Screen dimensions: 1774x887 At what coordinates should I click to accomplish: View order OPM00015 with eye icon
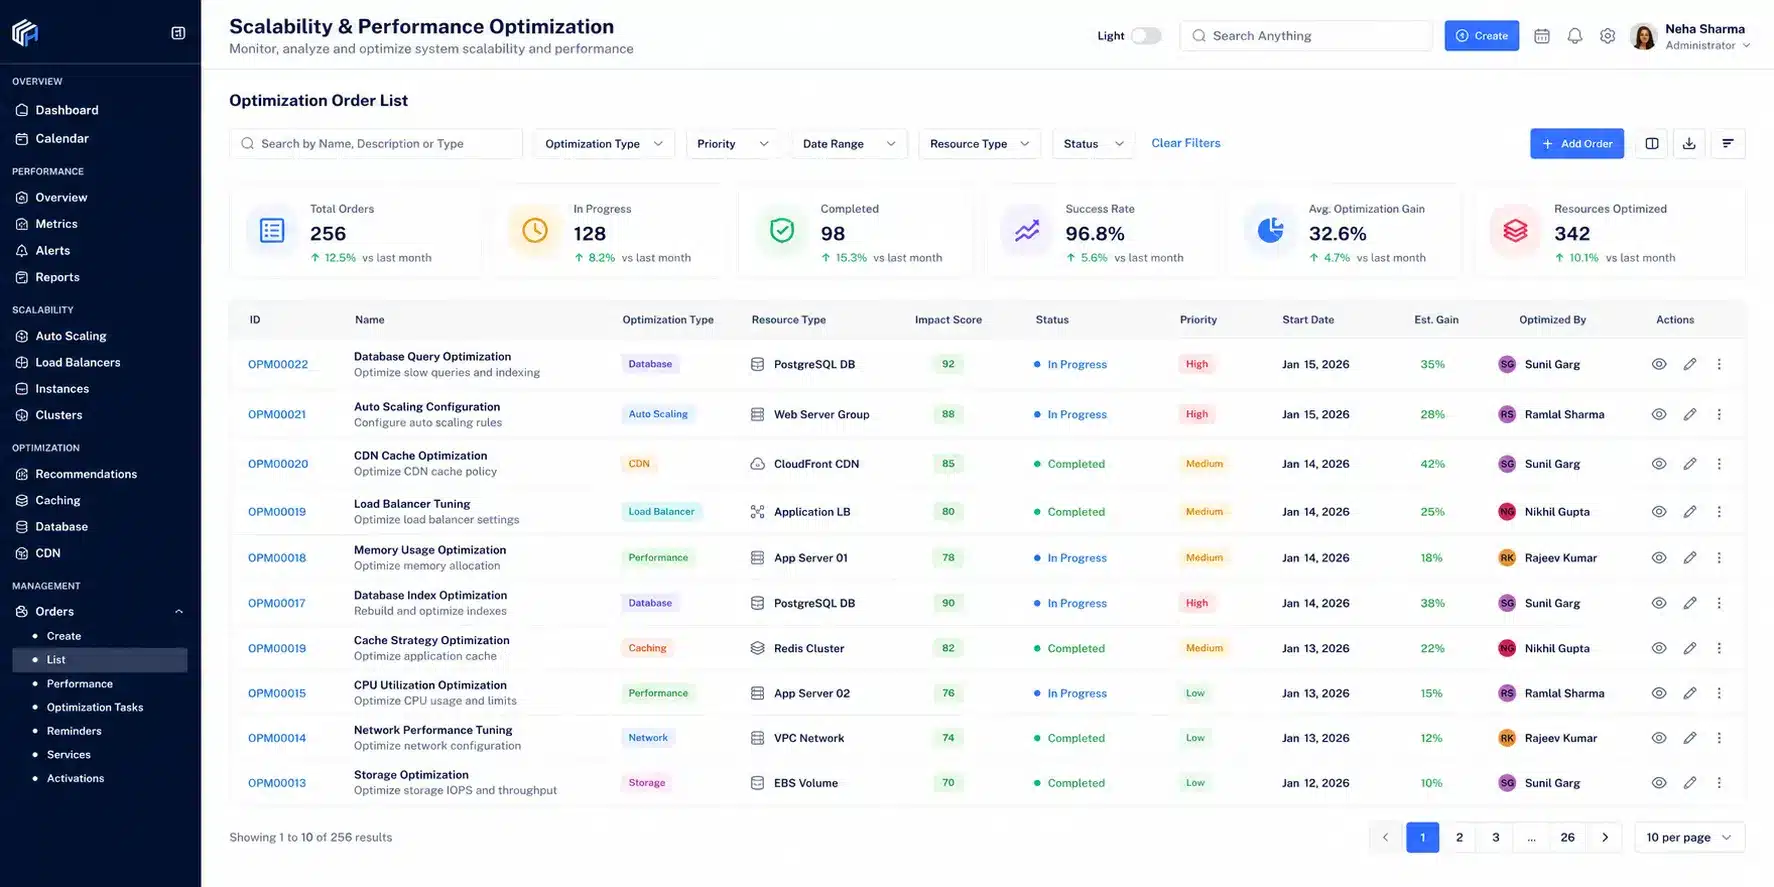[1659, 693]
